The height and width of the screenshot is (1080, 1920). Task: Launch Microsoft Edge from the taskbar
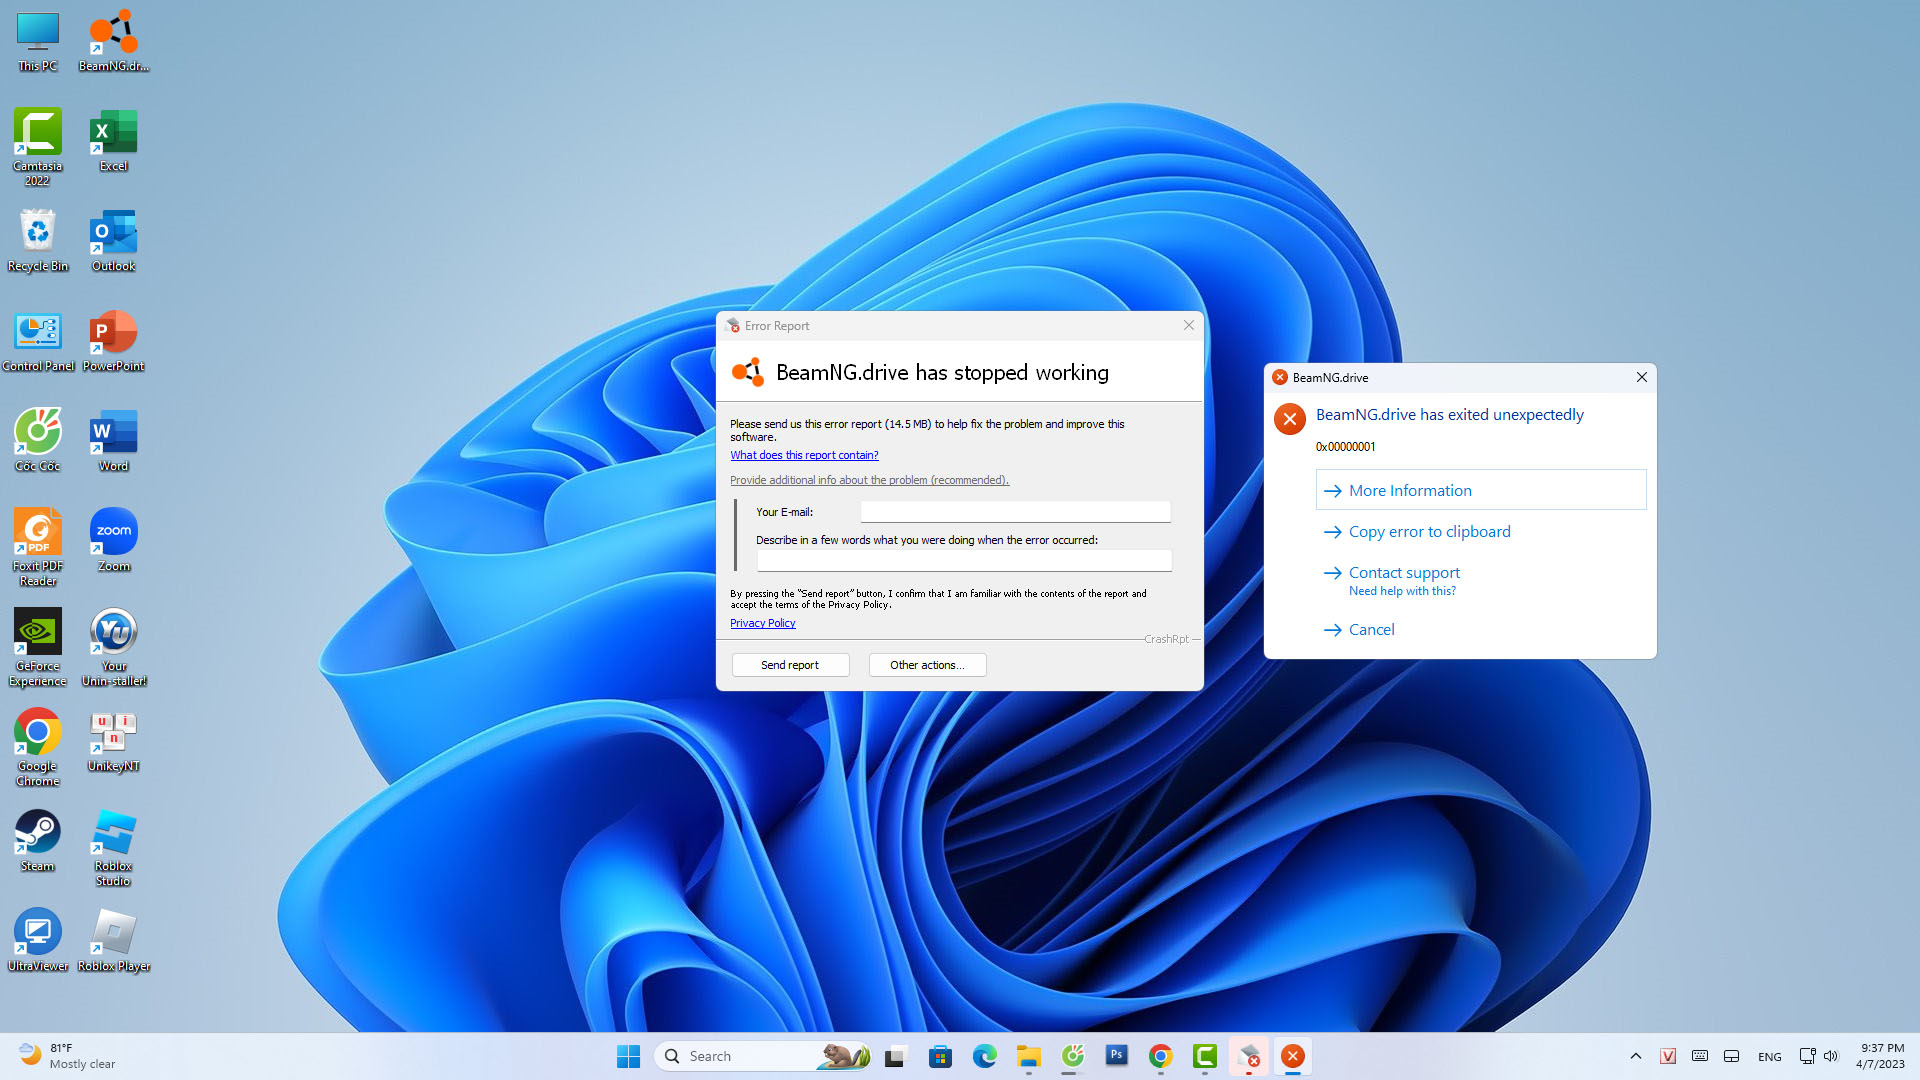pos(985,1056)
